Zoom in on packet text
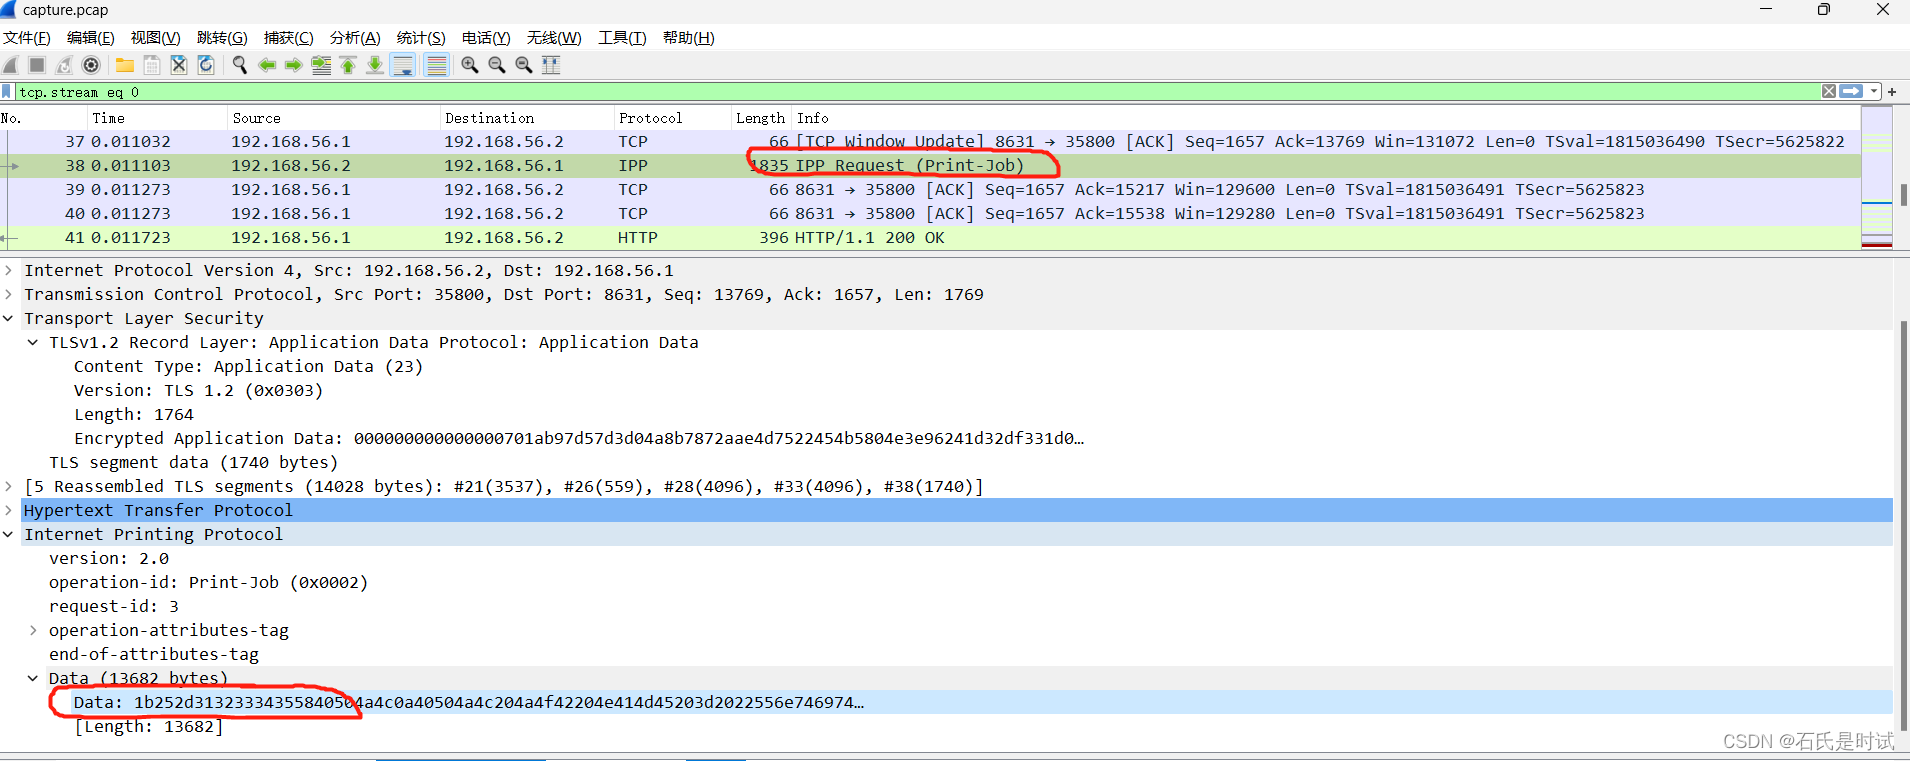 (470, 65)
